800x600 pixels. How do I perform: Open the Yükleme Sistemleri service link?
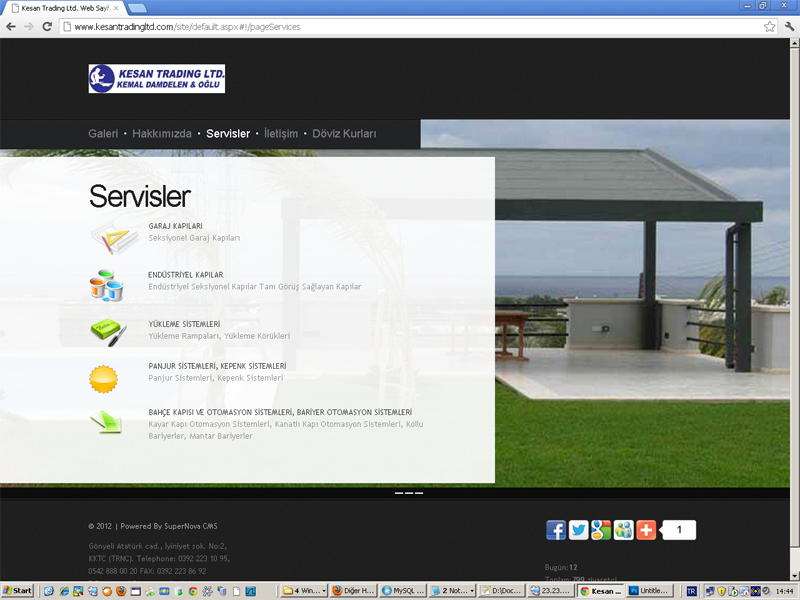tap(184, 324)
